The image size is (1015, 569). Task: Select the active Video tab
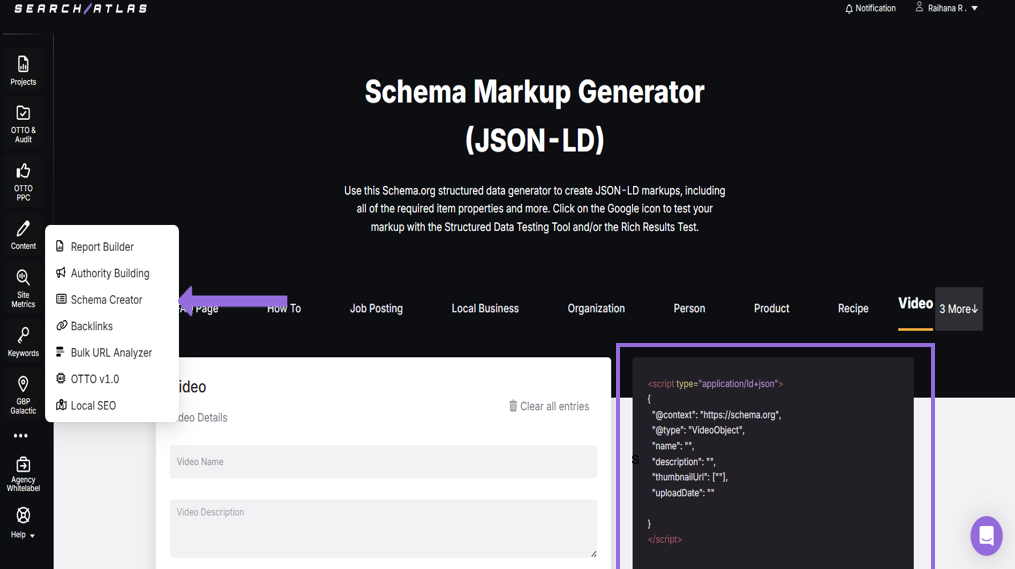pyautogui.click(x=915, y=304)
